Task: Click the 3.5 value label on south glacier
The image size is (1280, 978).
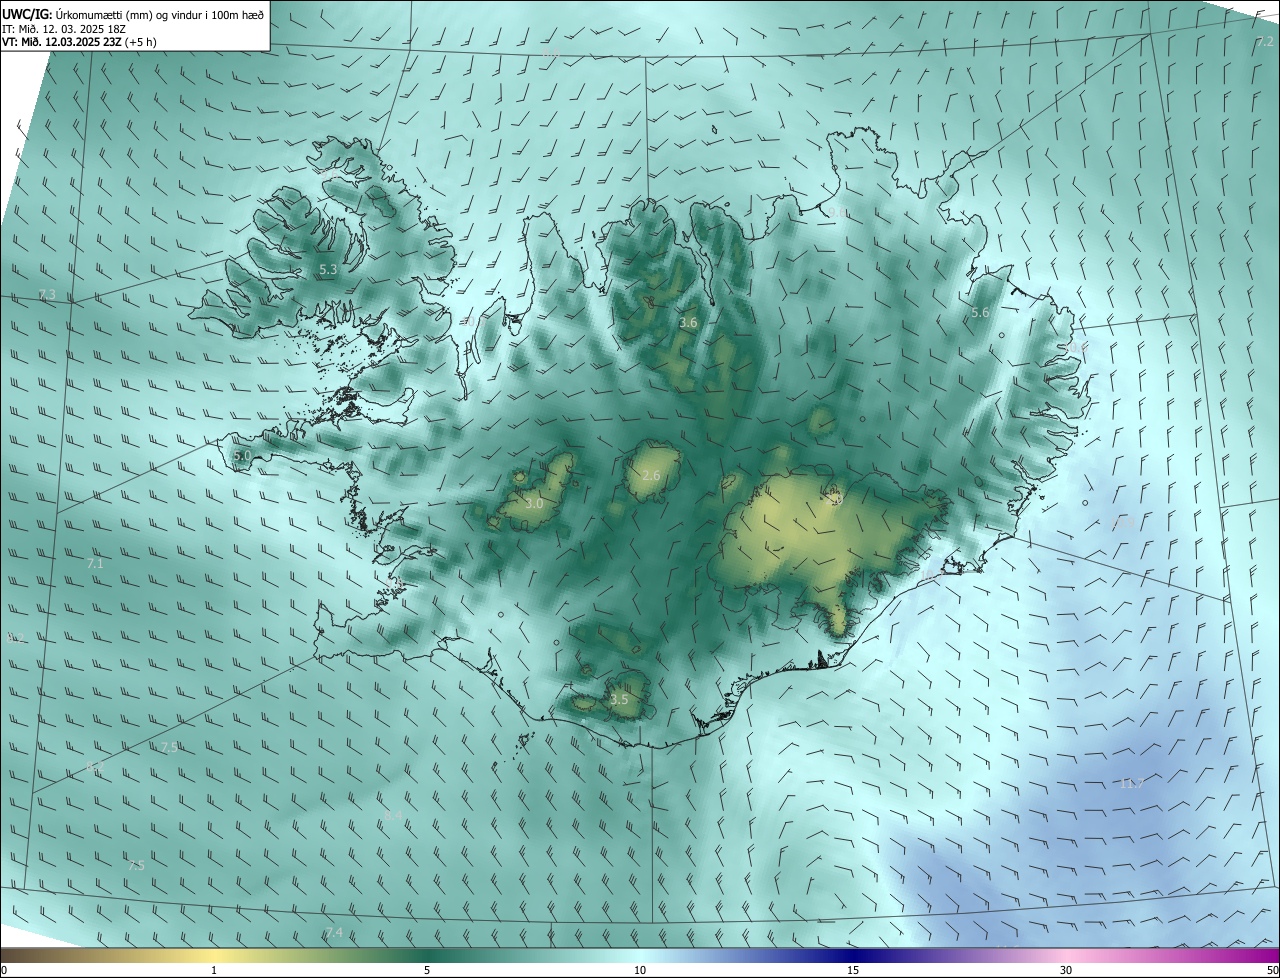Action: point(619,700)
